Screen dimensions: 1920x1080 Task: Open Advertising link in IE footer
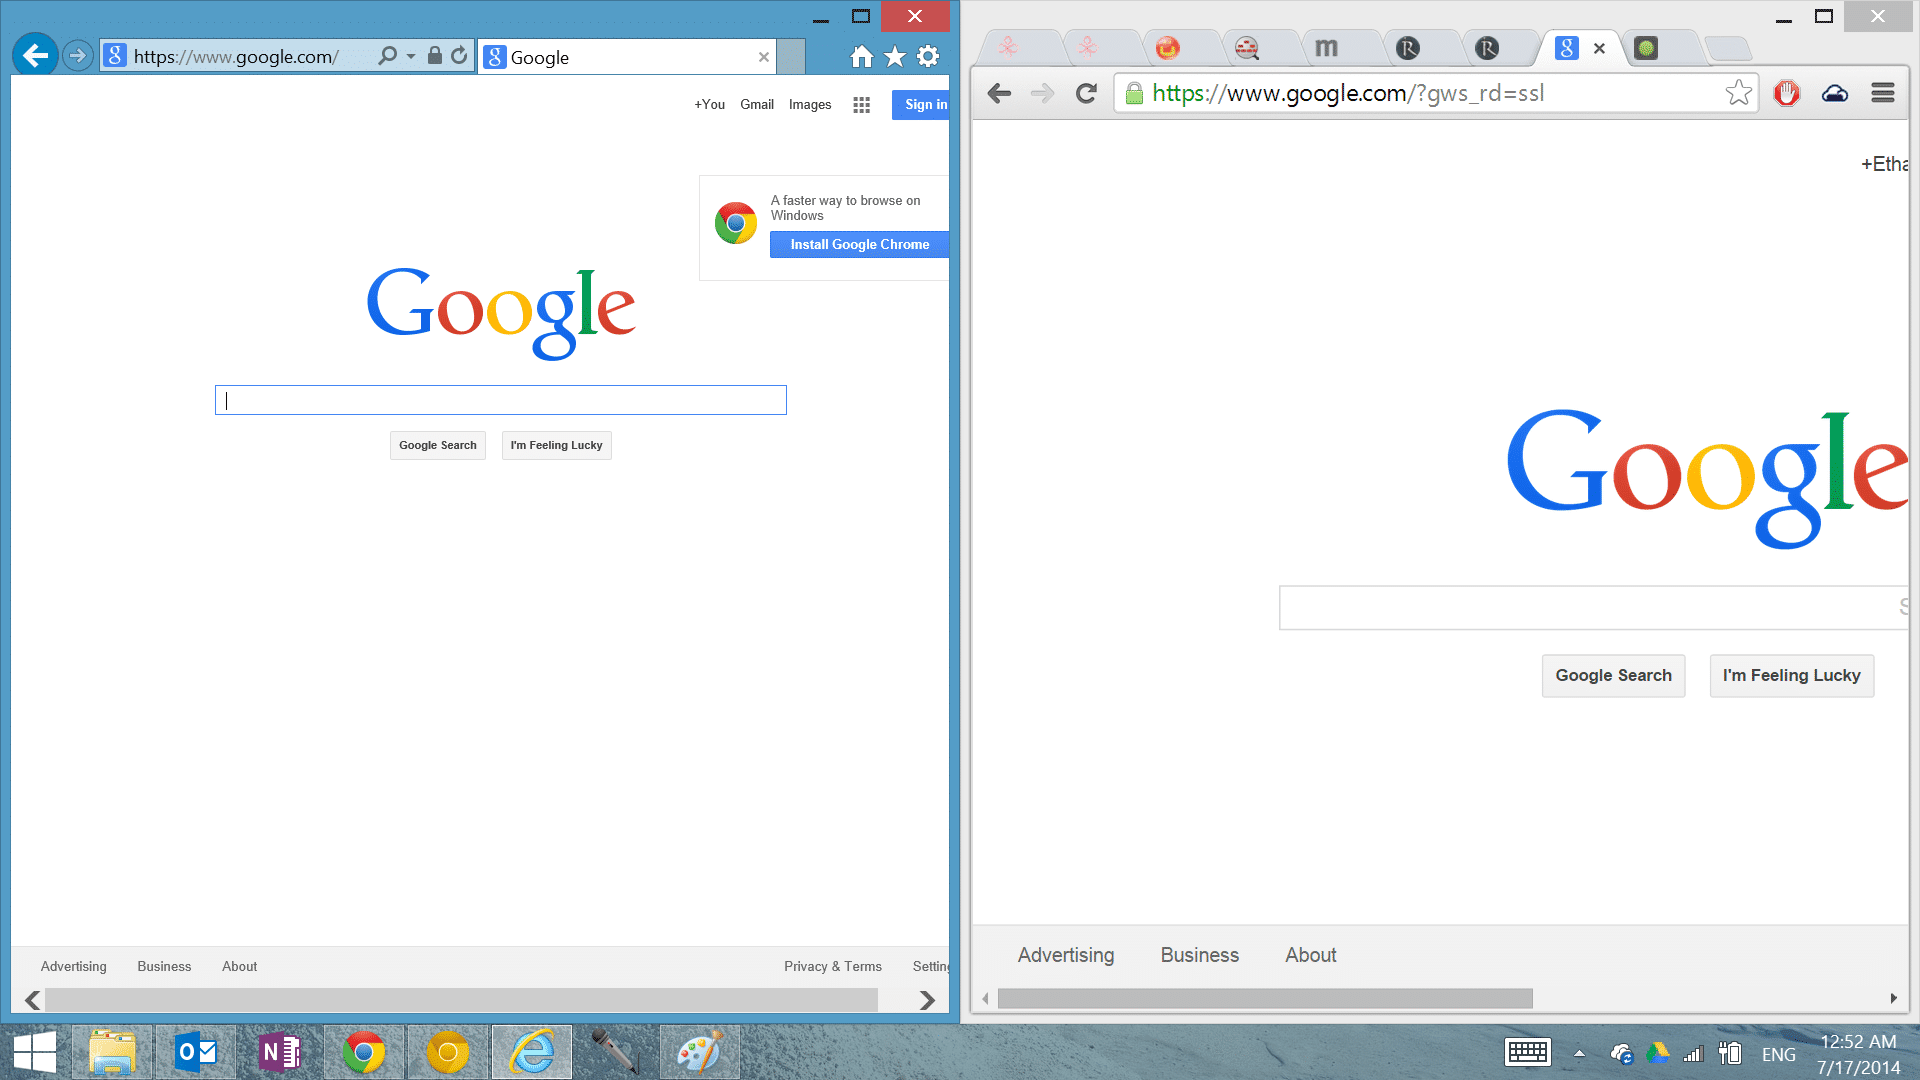(74, 966)
